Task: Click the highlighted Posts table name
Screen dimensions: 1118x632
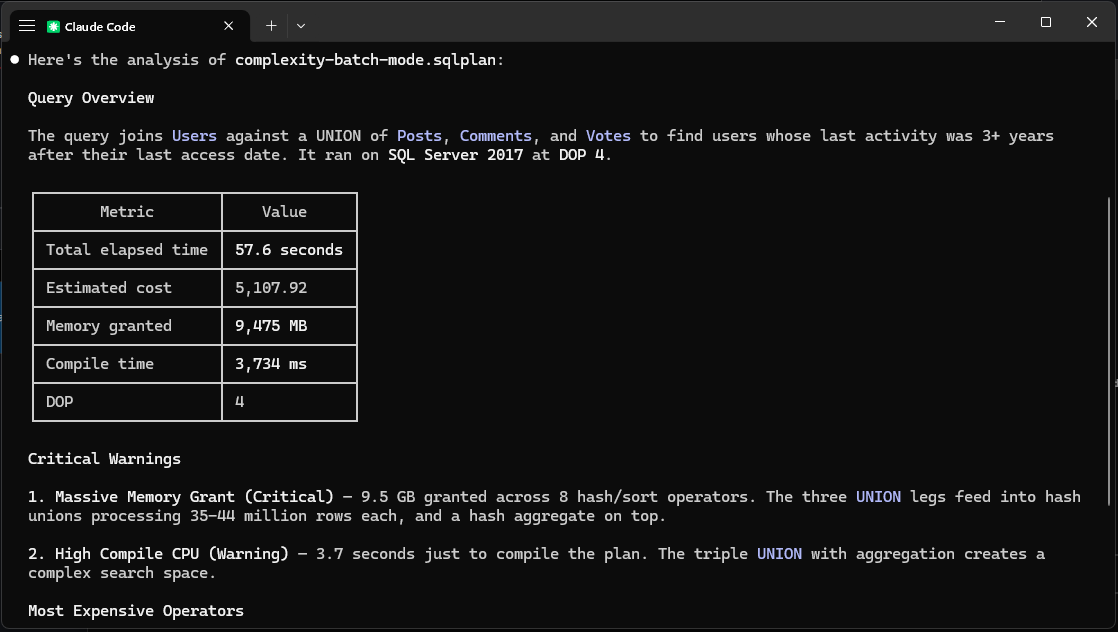Action: 419,135
